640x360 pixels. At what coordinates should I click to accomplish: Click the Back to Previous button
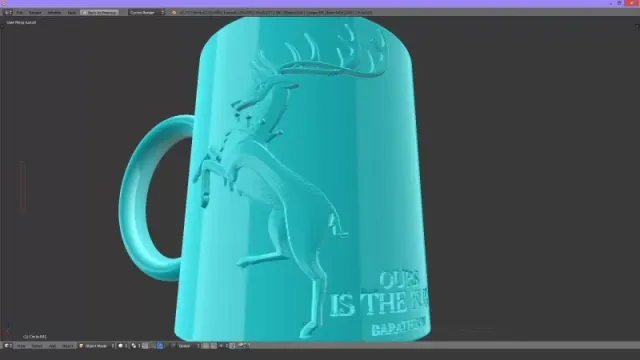(x=99, y=13)
